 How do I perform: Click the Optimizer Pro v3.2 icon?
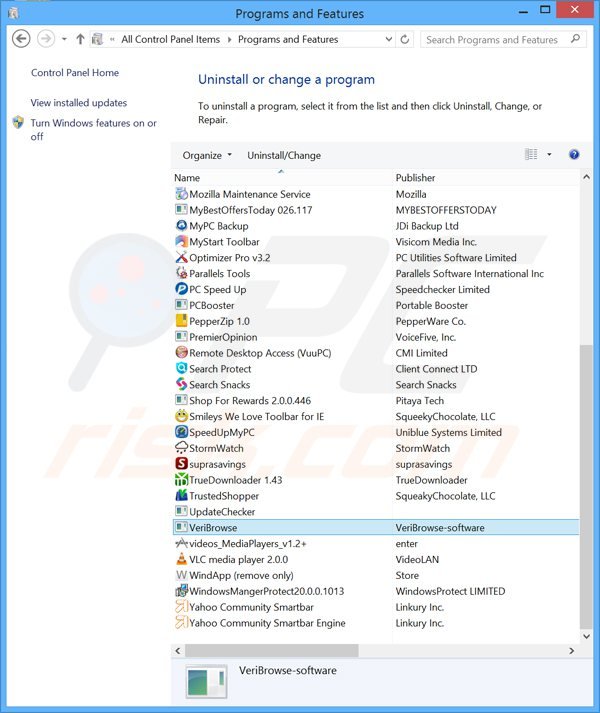click(181, 257)
